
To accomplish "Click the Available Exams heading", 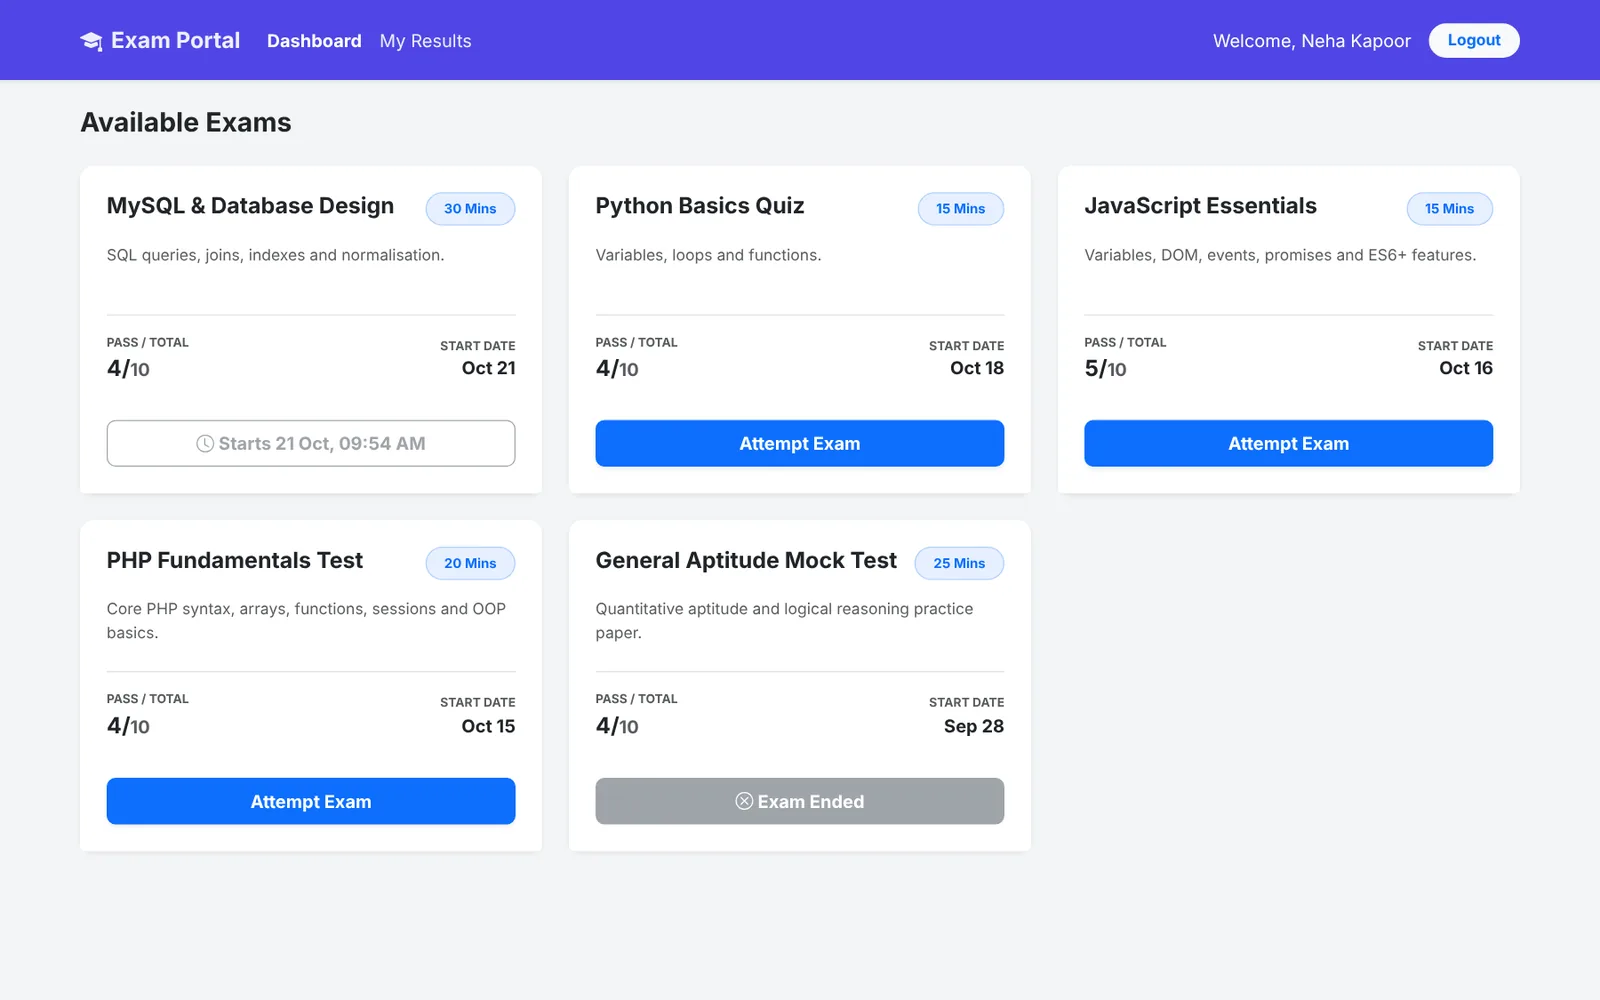I will point(186,122).
